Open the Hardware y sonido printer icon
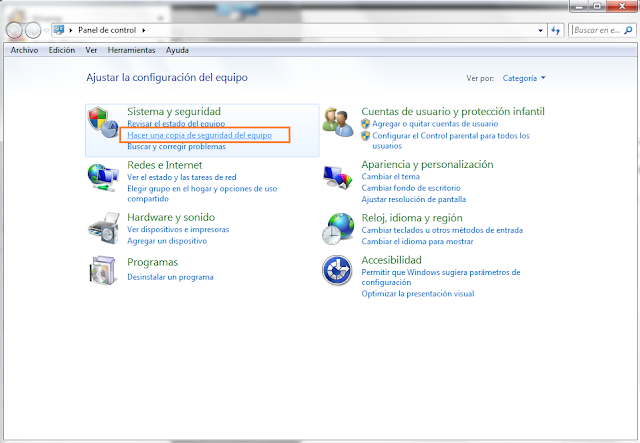This screenshot has height=443, width=640. [104, 228]
